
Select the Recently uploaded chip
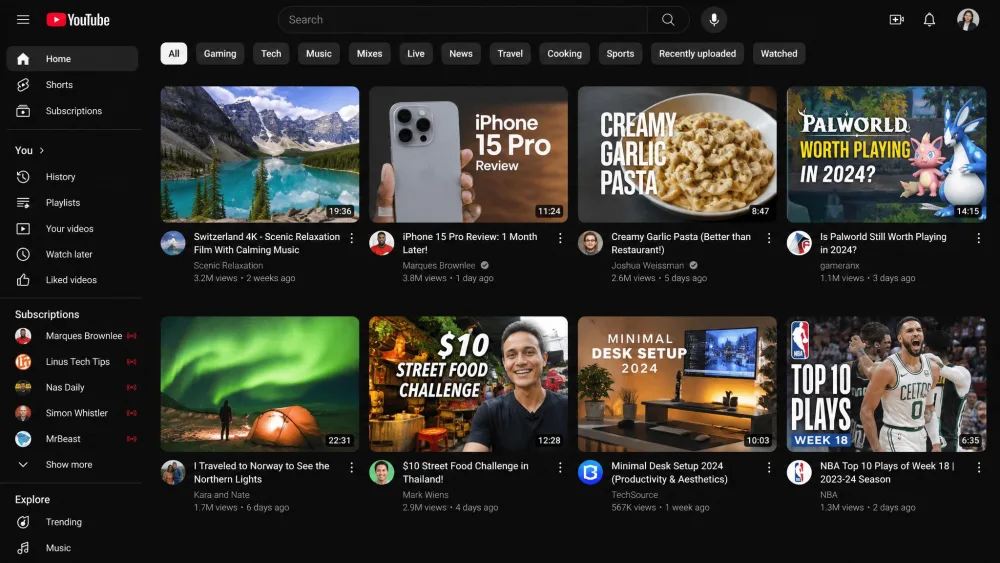click(697, 54)
